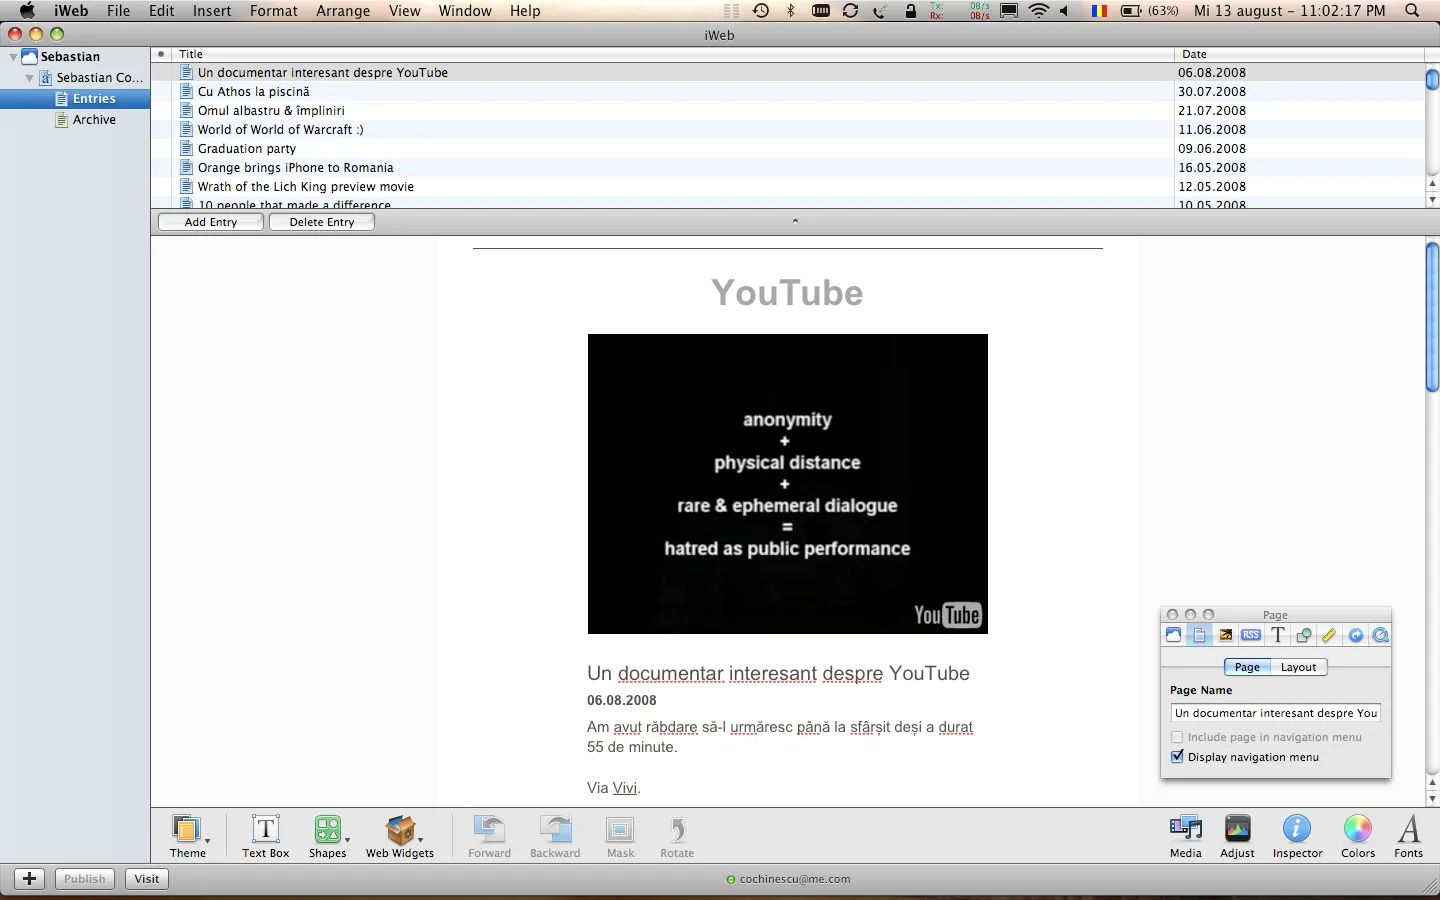Open the Metrics inspector ruler icon
1440x900 pixels.
pos(1329,636)
